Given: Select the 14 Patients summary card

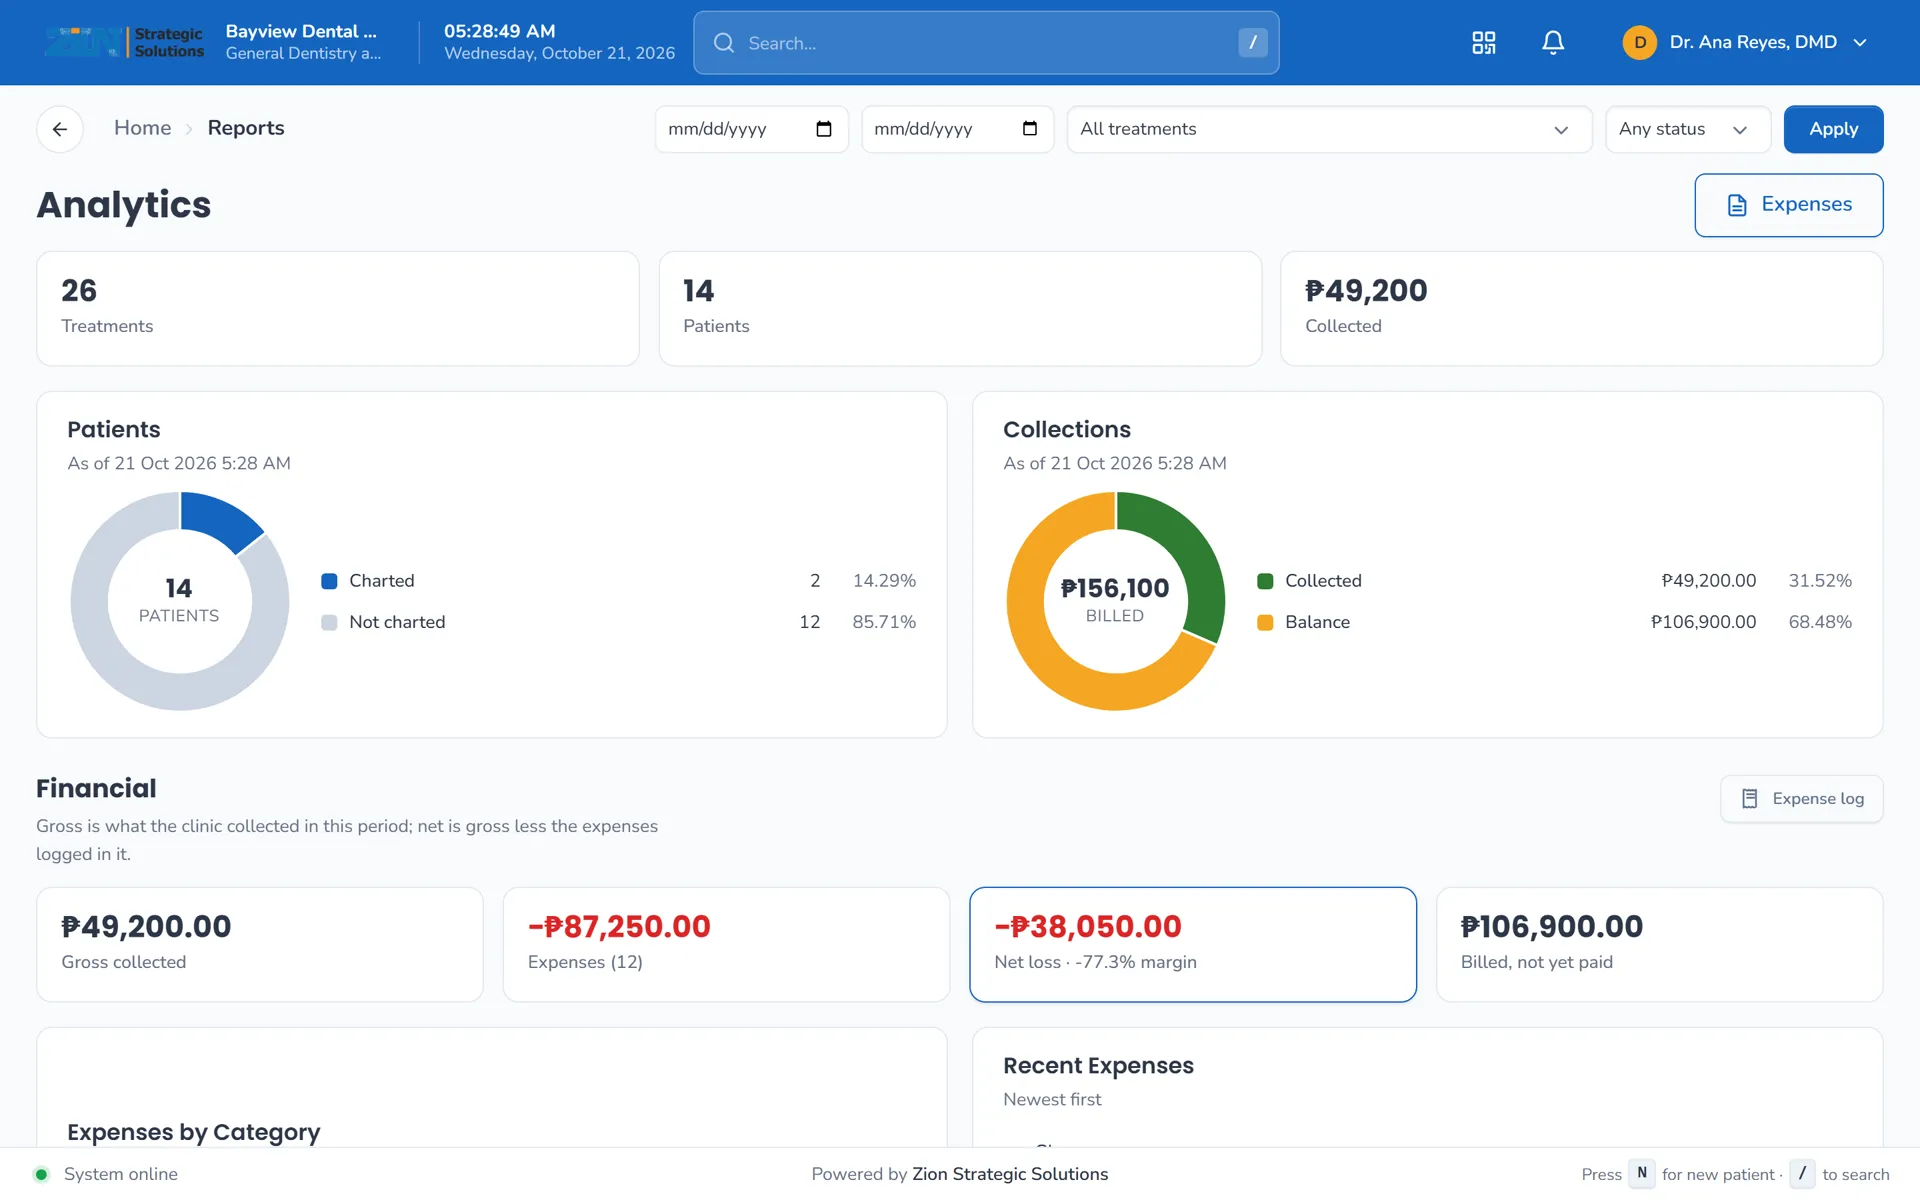Looking at the screenshot, I should (x=960, y=309).
